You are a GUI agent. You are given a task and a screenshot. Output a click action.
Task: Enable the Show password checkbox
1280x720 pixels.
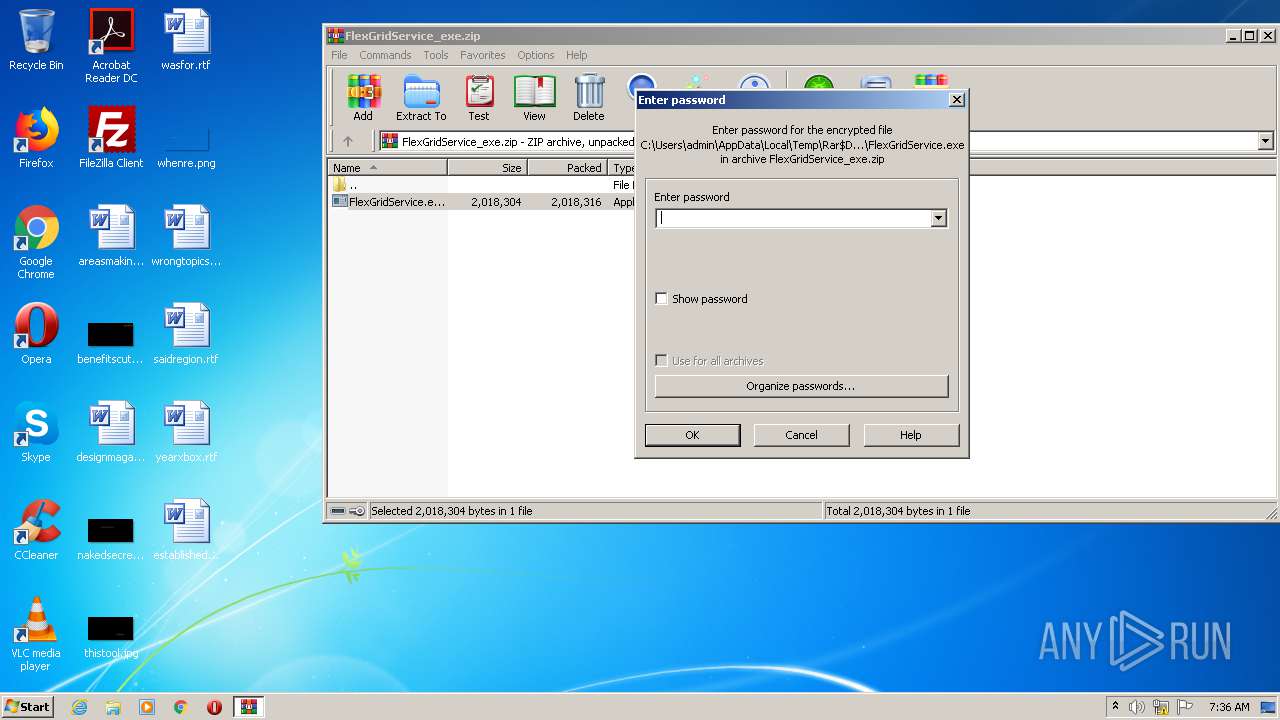(661, 299)
